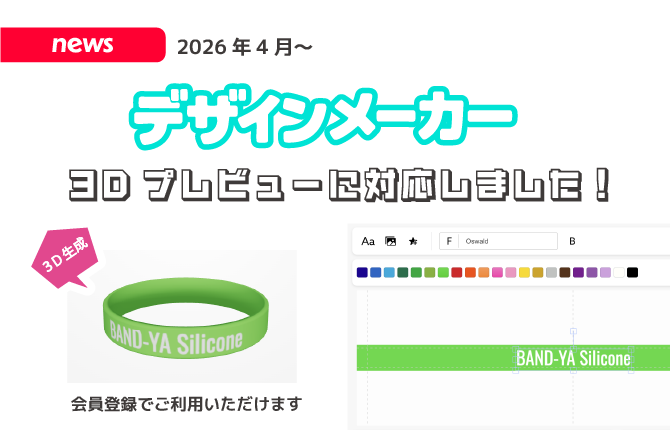Toggle the bold B button
Screen dimensions: 671x441
coord(572,241)
